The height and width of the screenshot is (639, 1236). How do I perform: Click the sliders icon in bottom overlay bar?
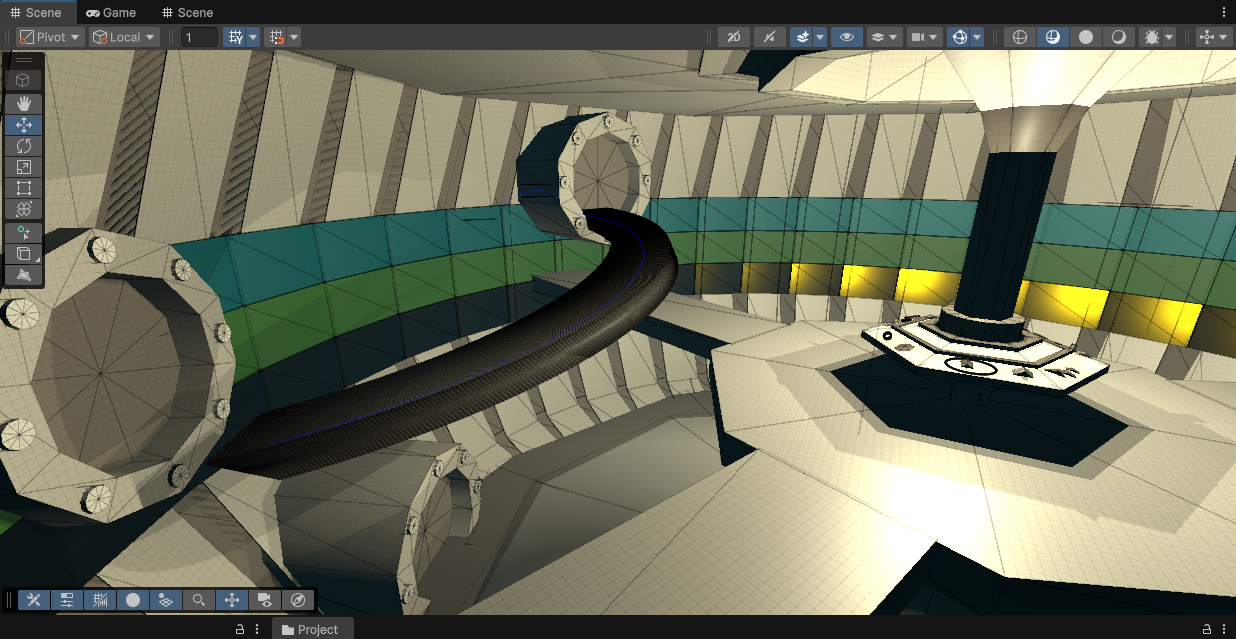coord(67,600)
